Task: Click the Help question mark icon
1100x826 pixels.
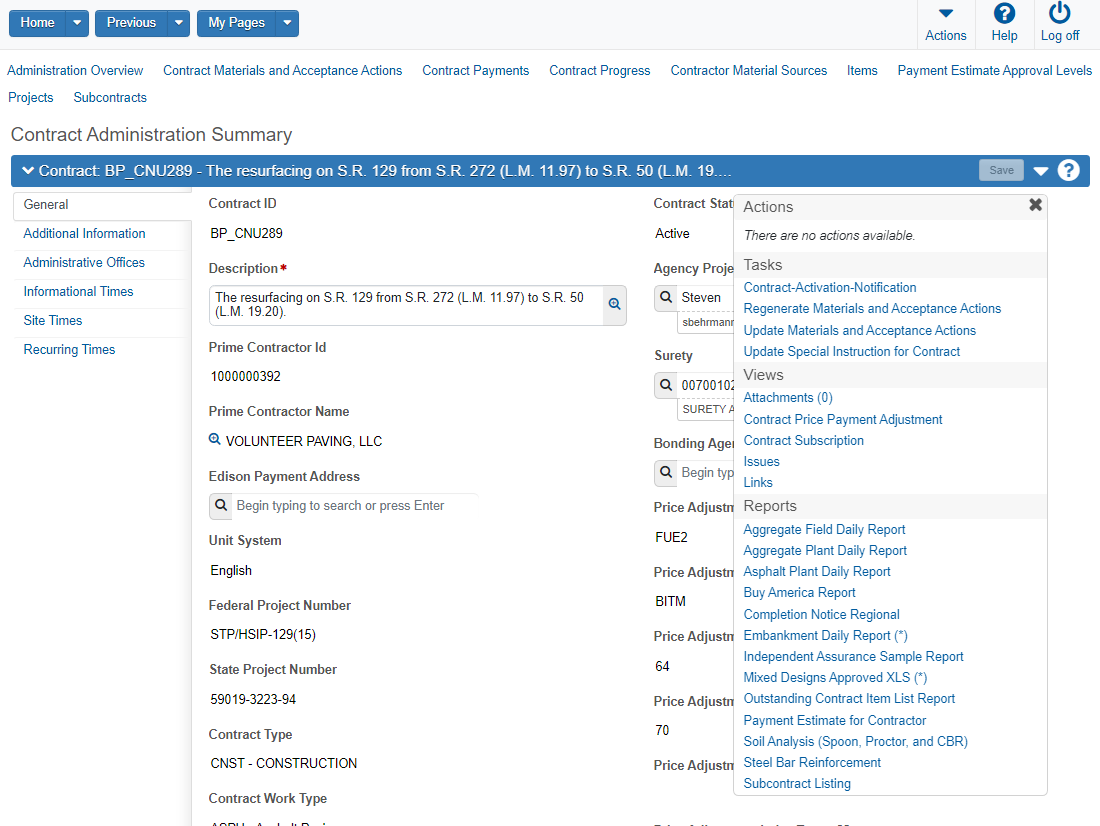Action: [1004, 14]
